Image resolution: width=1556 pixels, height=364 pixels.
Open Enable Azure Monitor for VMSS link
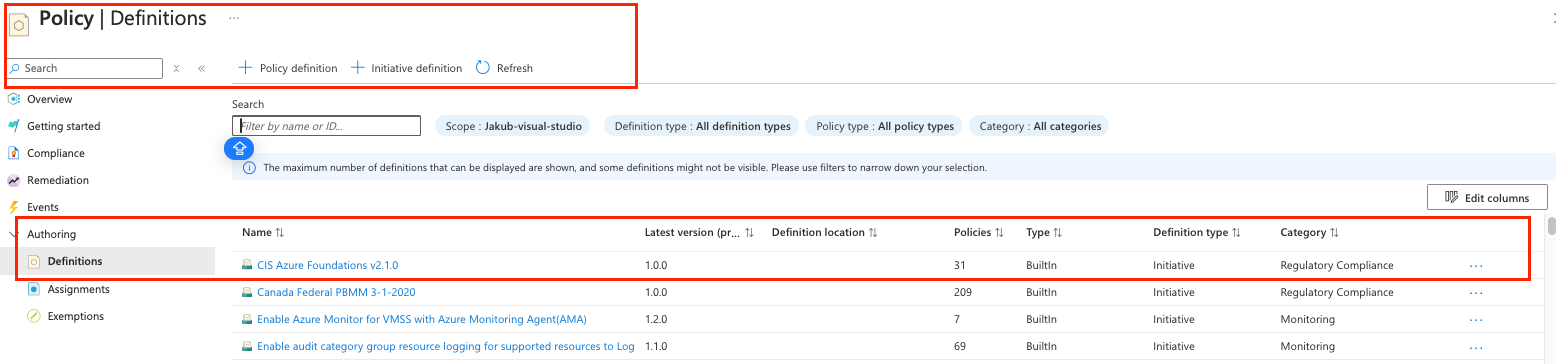(422, 319)
